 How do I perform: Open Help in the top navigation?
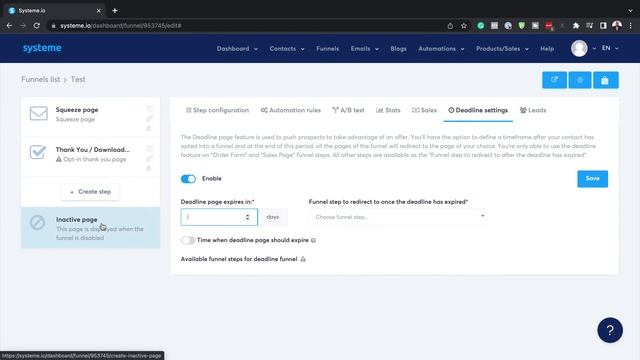coord(547,49)
